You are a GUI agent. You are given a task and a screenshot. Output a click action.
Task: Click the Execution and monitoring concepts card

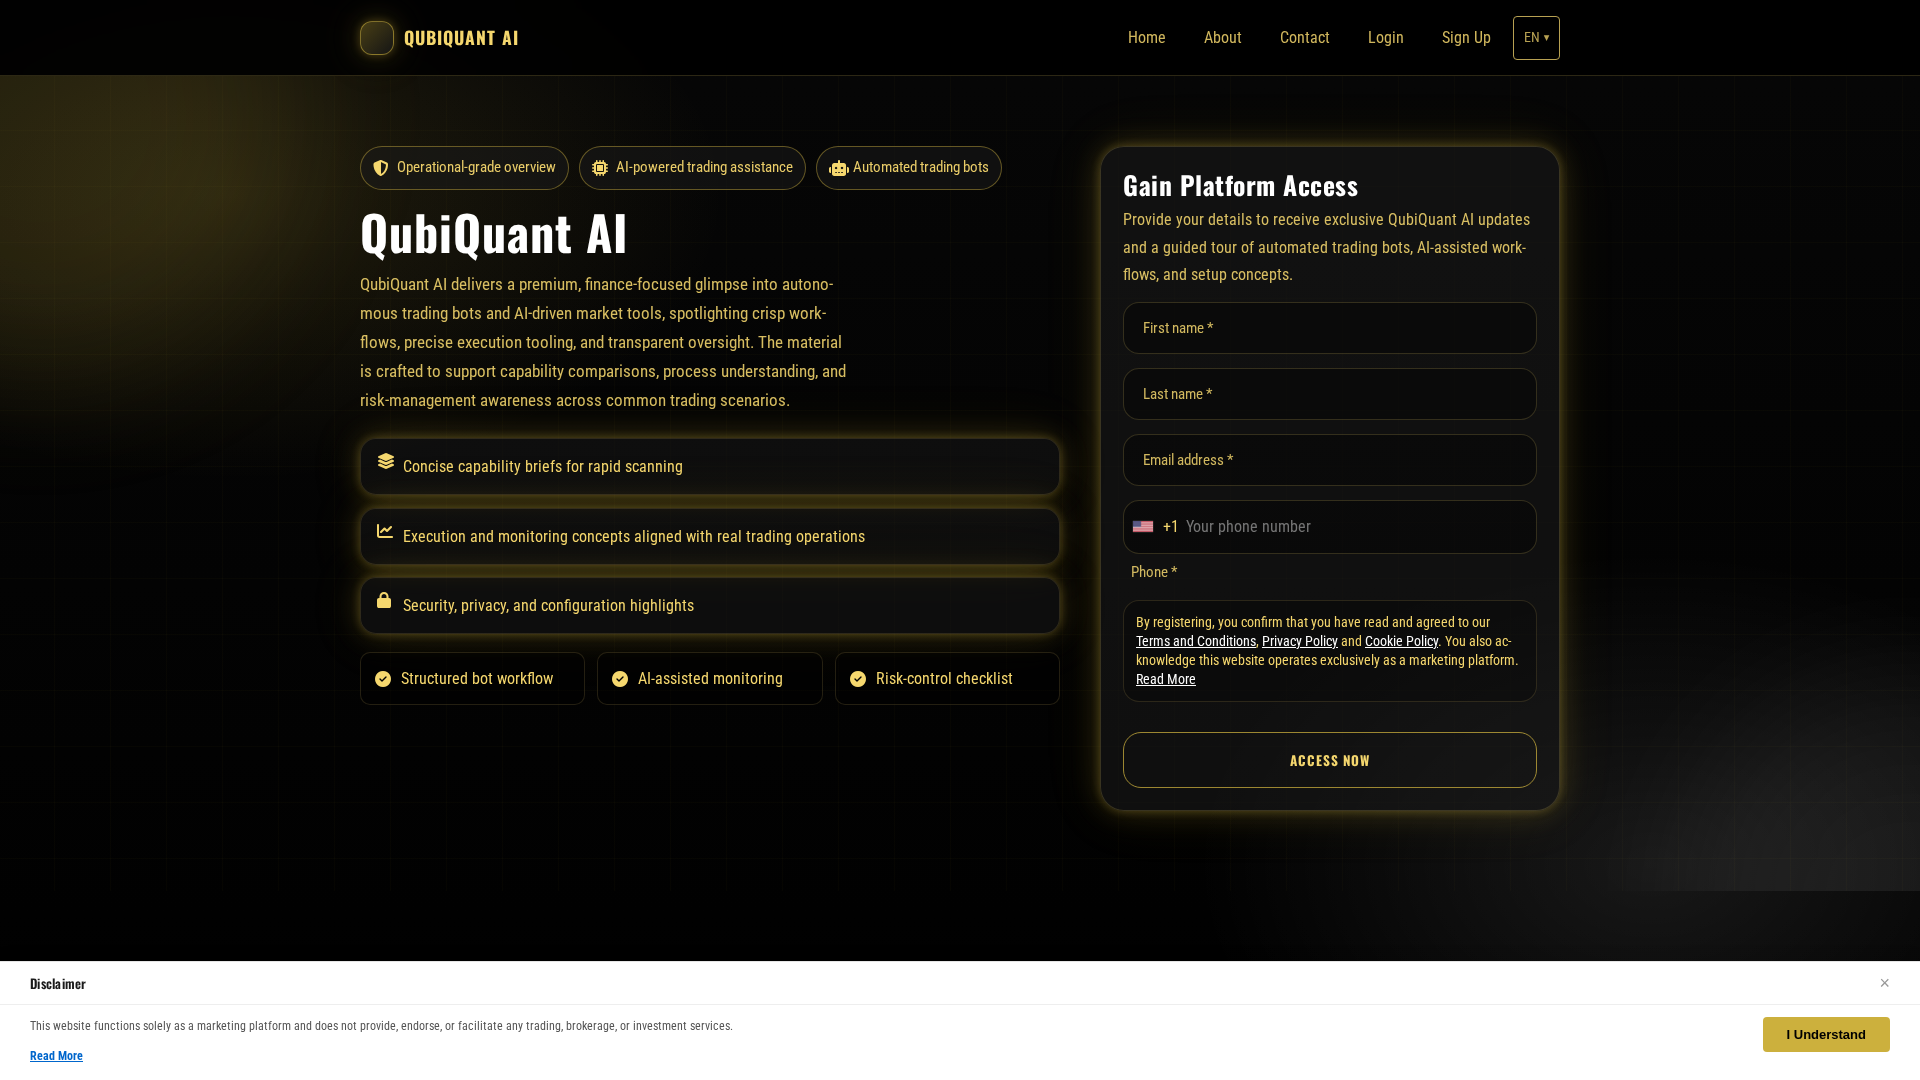710,536
